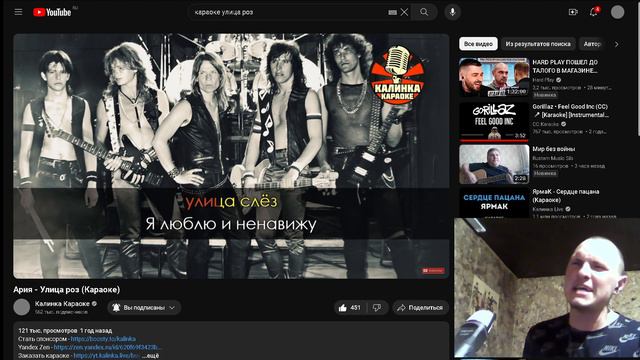
Task: Click the 121 тыс. просмотров text
Action: [47, 331]
